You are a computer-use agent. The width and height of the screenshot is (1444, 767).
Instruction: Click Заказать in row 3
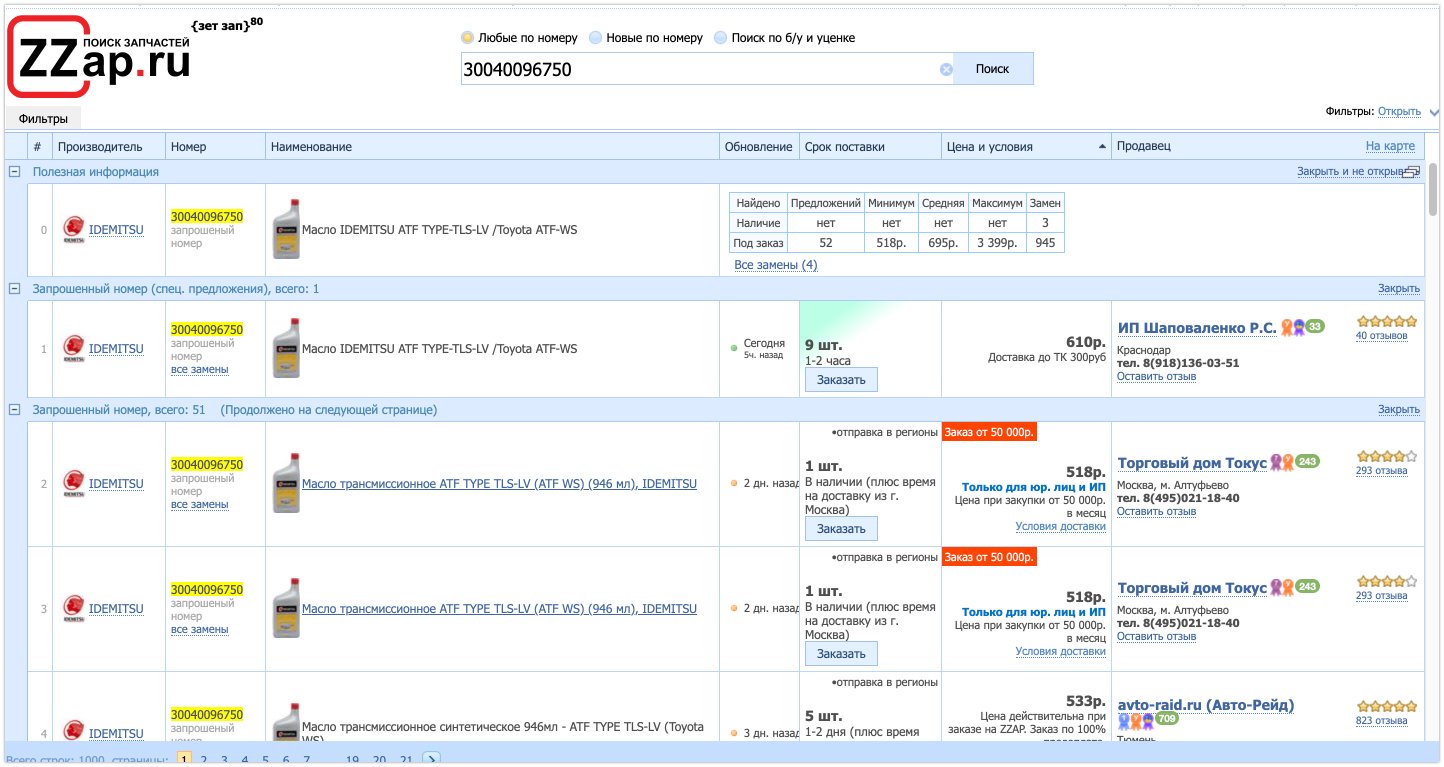[841, 653]
